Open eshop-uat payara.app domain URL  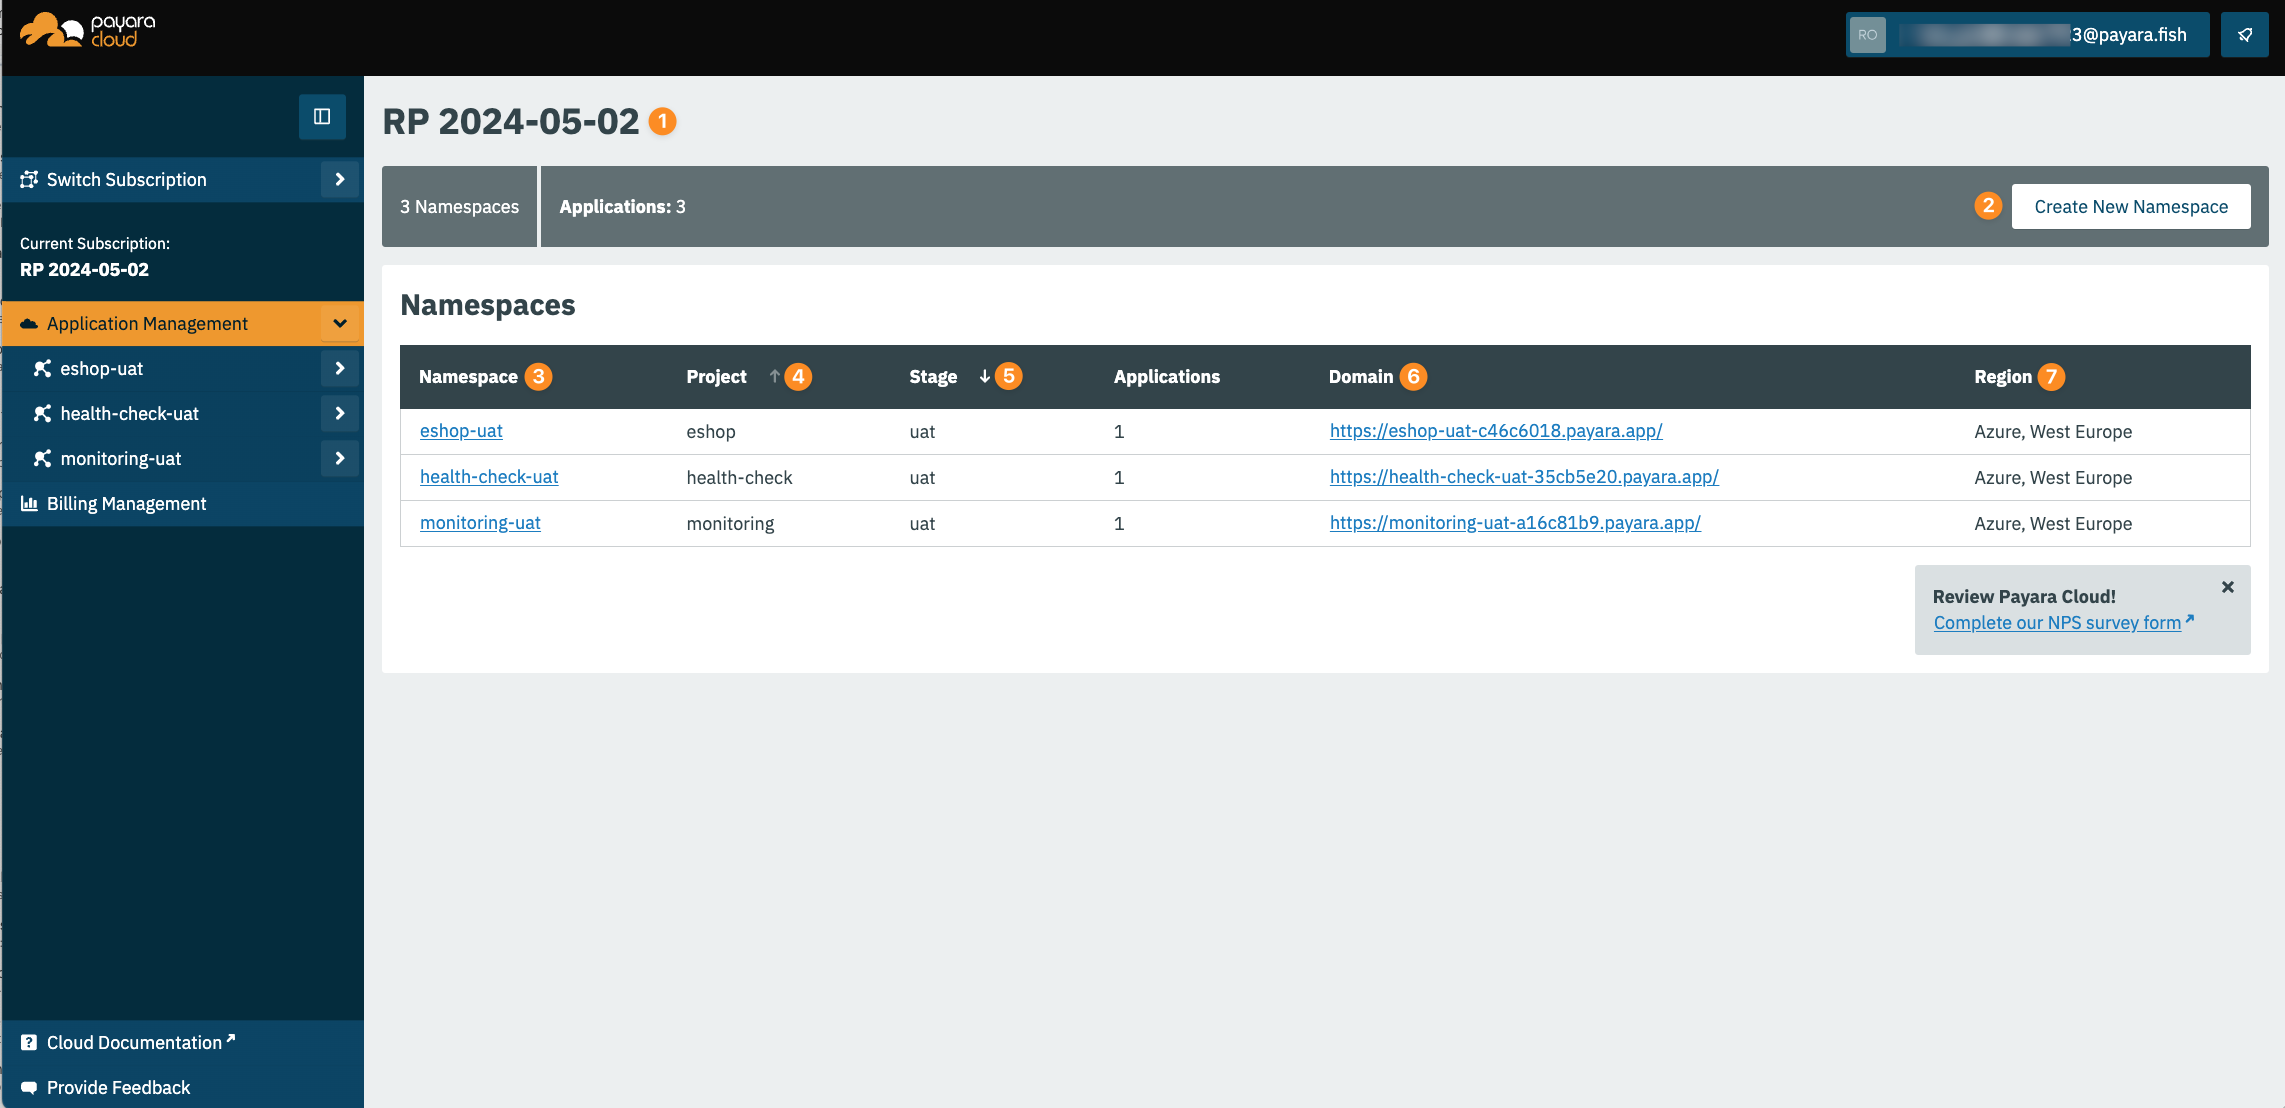[1495, 431]
